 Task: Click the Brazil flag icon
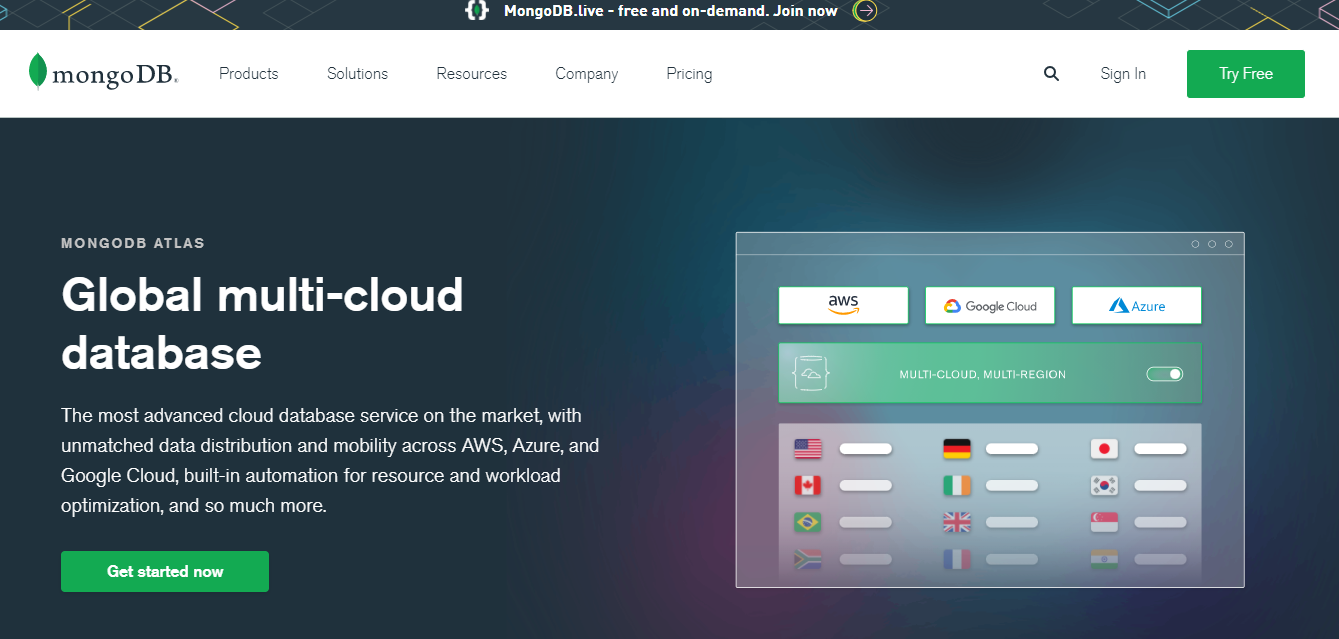click(808, 522)
